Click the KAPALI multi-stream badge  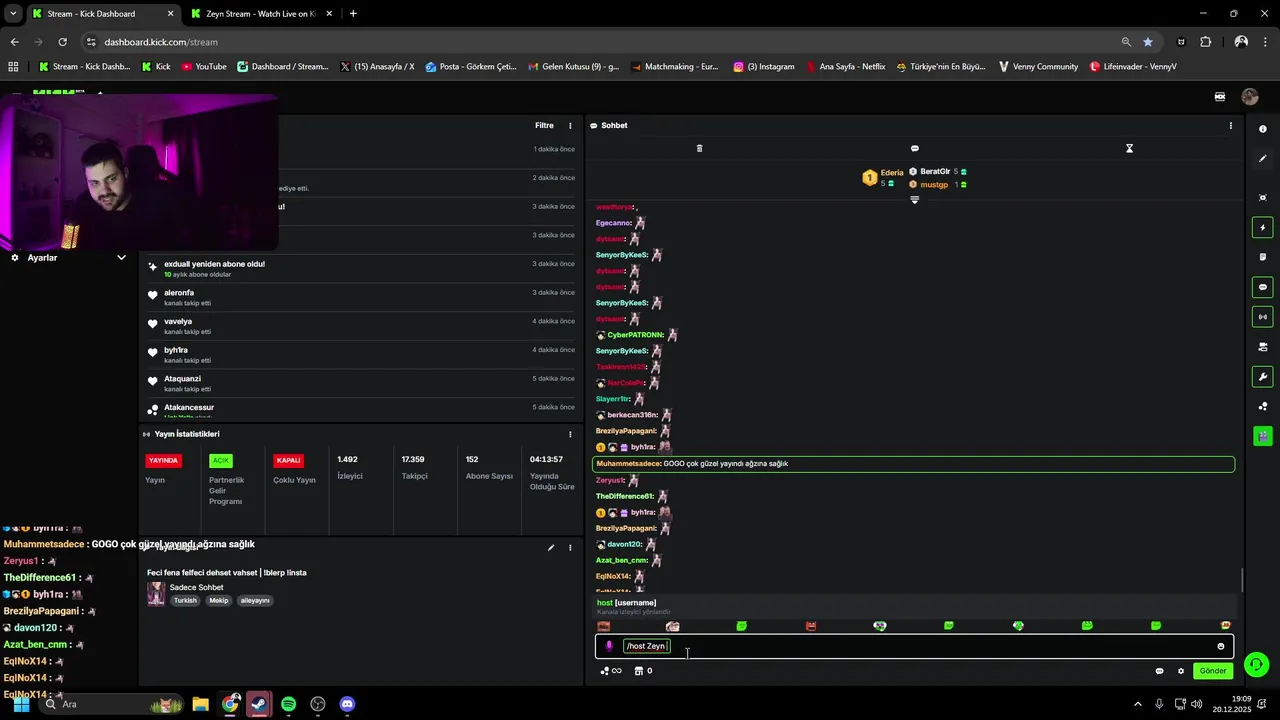tap(288, 460)
